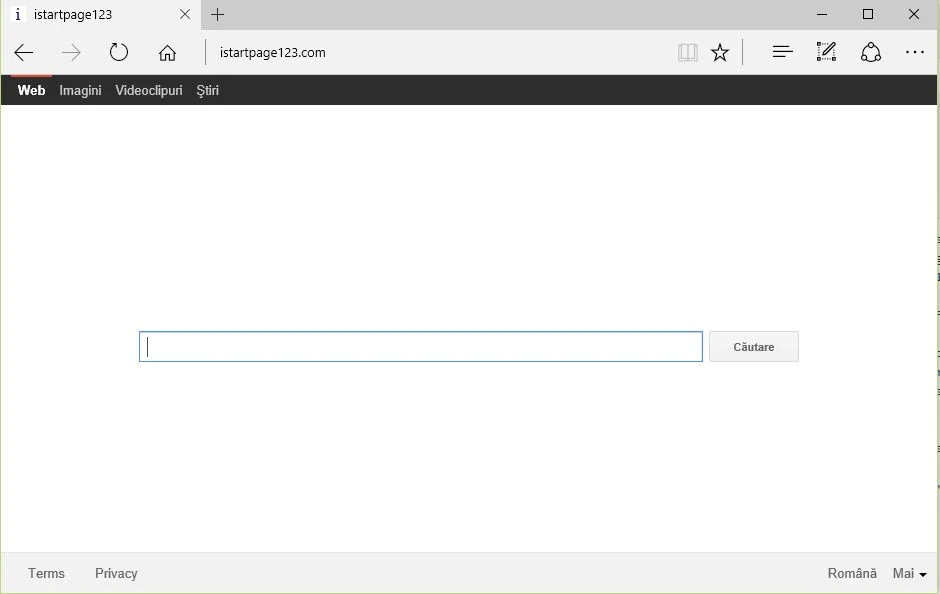Open Reading view book icon
940x594 pixels.
[688, 53]
